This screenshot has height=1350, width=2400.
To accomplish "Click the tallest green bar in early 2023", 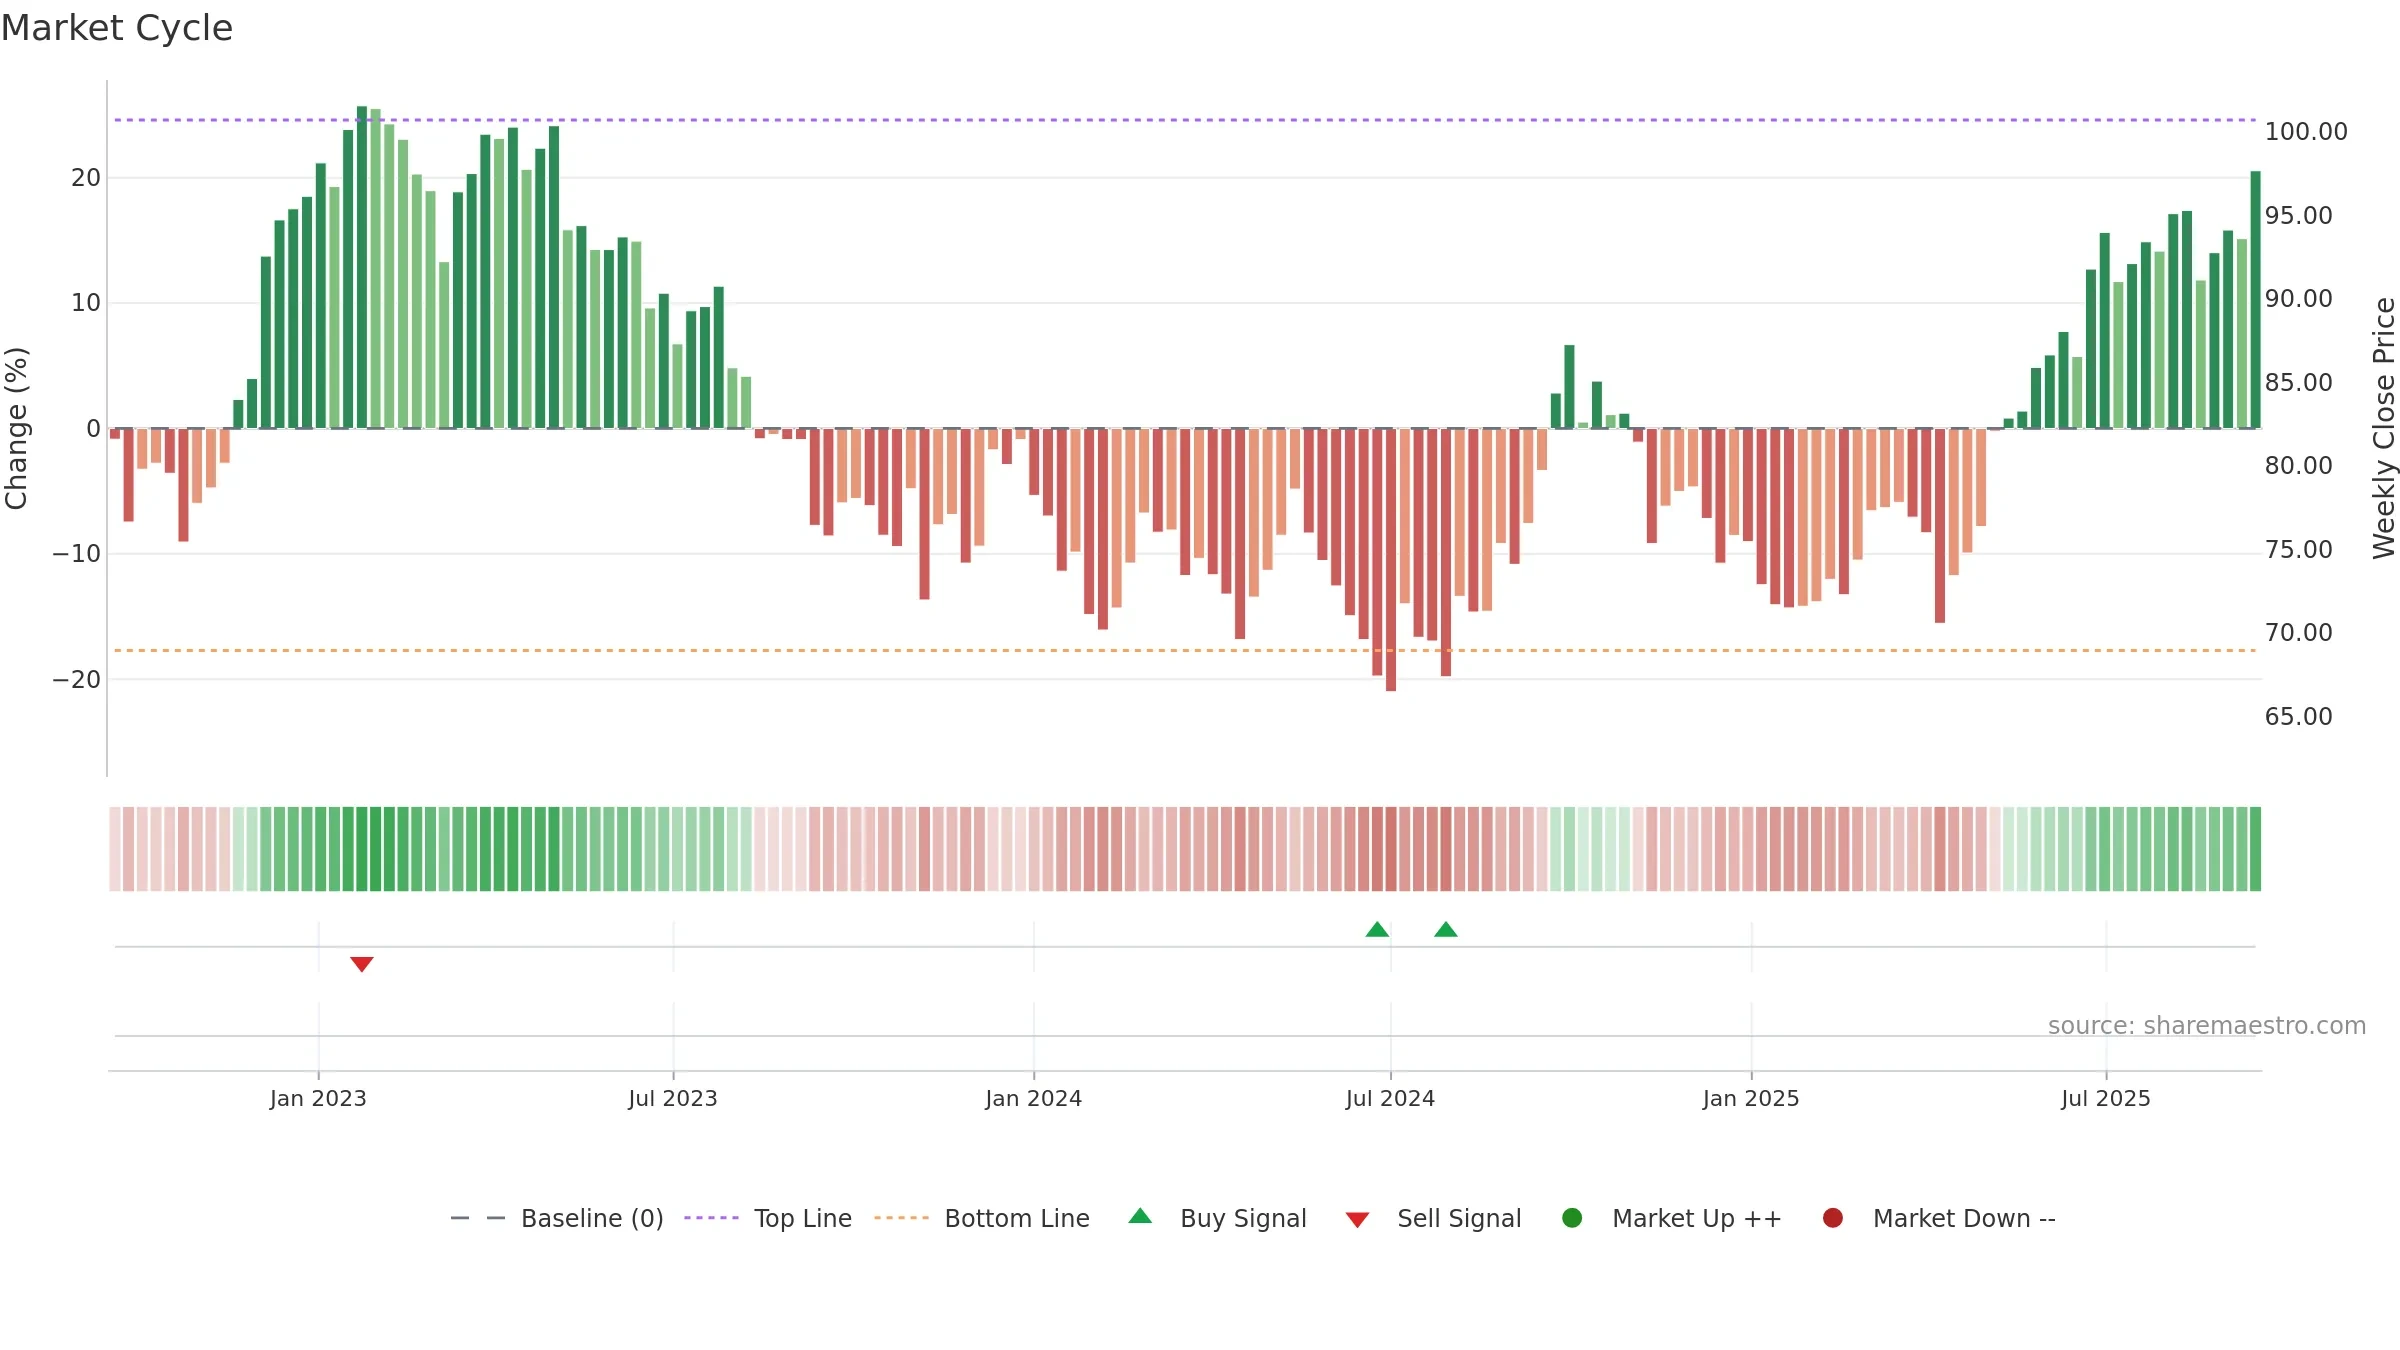I will pyautogui.click(x=362, y=267).
